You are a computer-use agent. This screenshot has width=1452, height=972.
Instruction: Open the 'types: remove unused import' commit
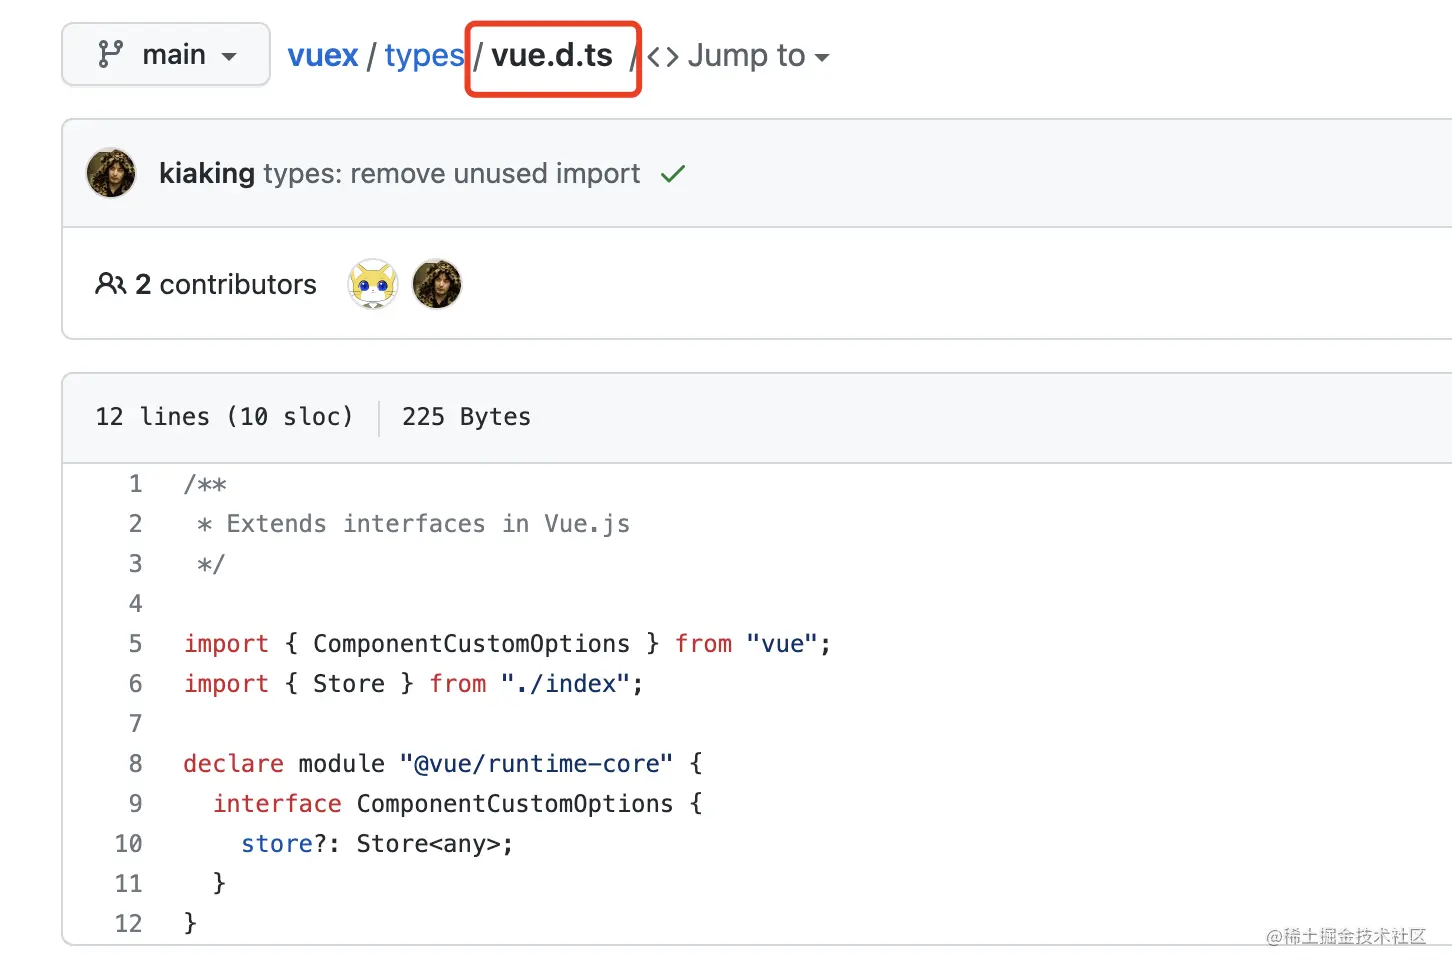[451, 174]
